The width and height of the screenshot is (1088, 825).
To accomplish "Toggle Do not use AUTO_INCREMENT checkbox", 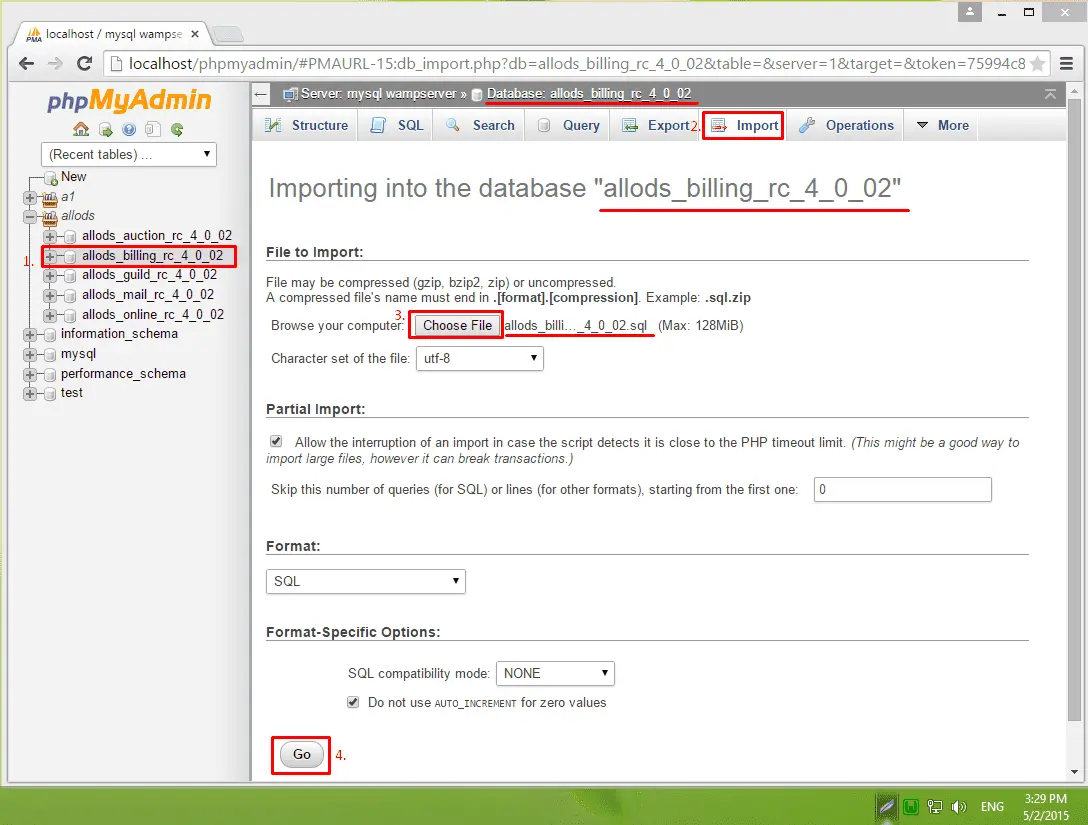I will point(353,702).
